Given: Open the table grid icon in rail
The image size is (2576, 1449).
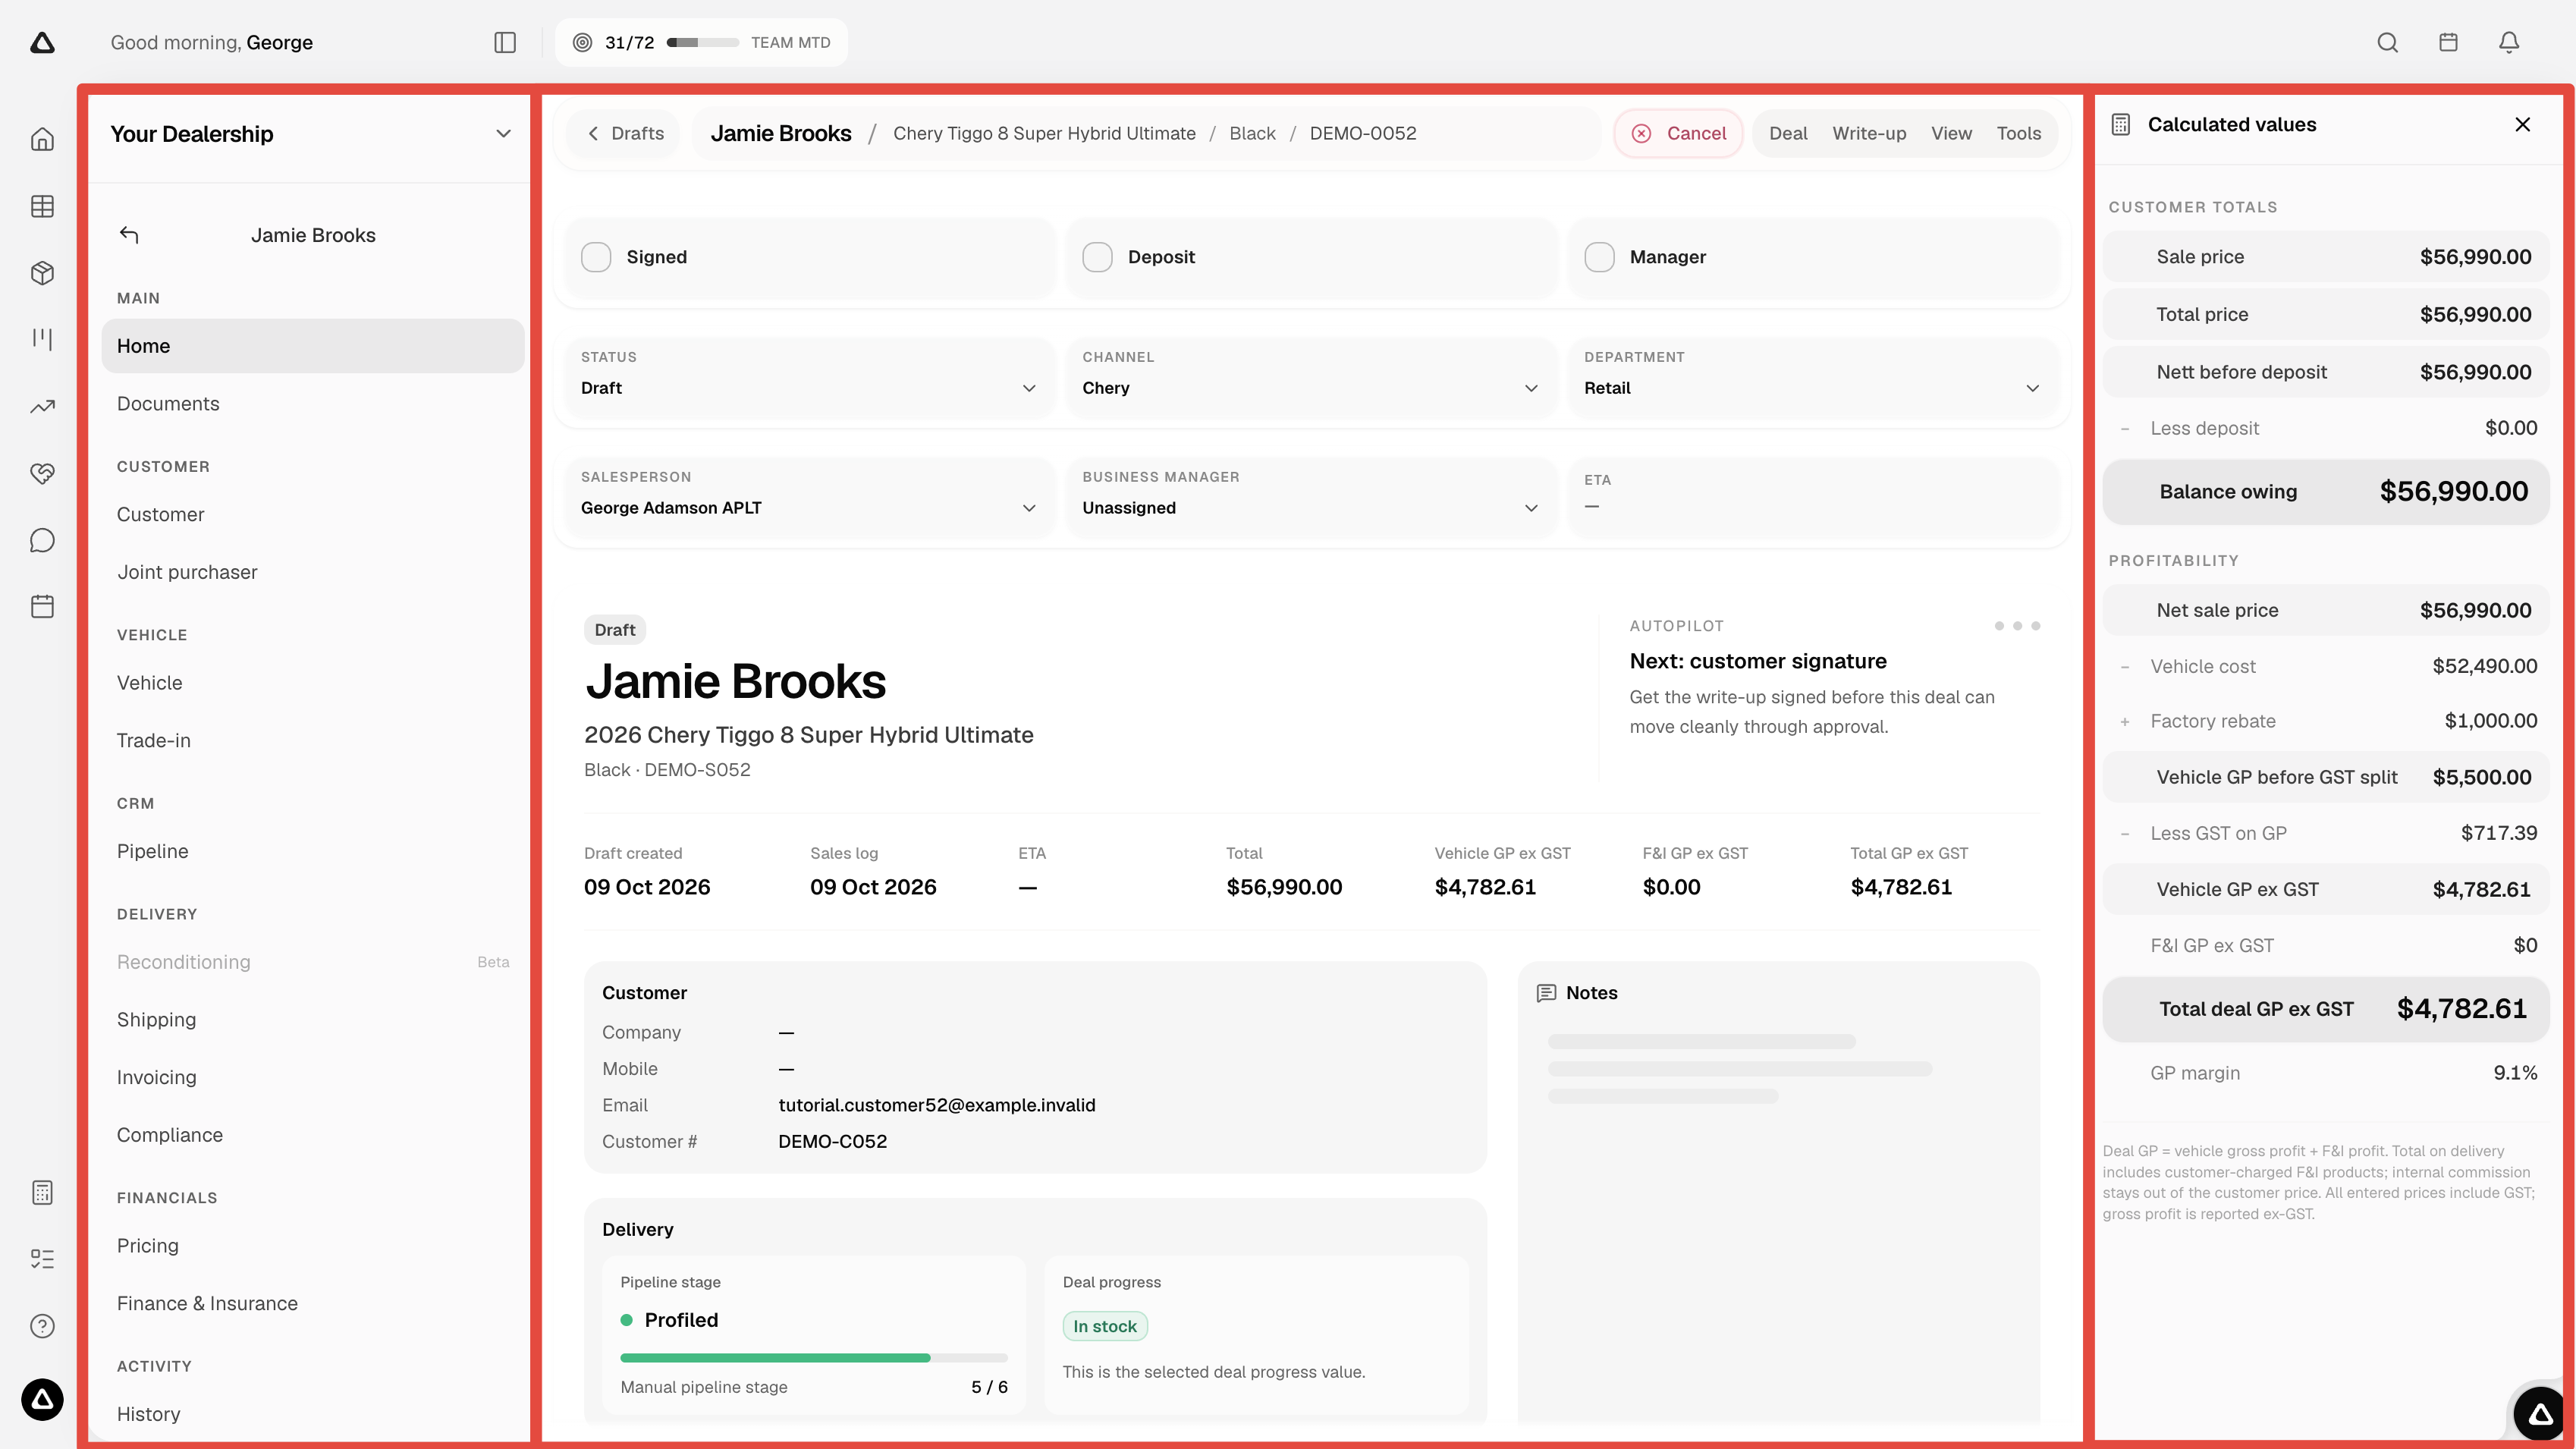Looking at the screenshot, I should coord(42,206).
